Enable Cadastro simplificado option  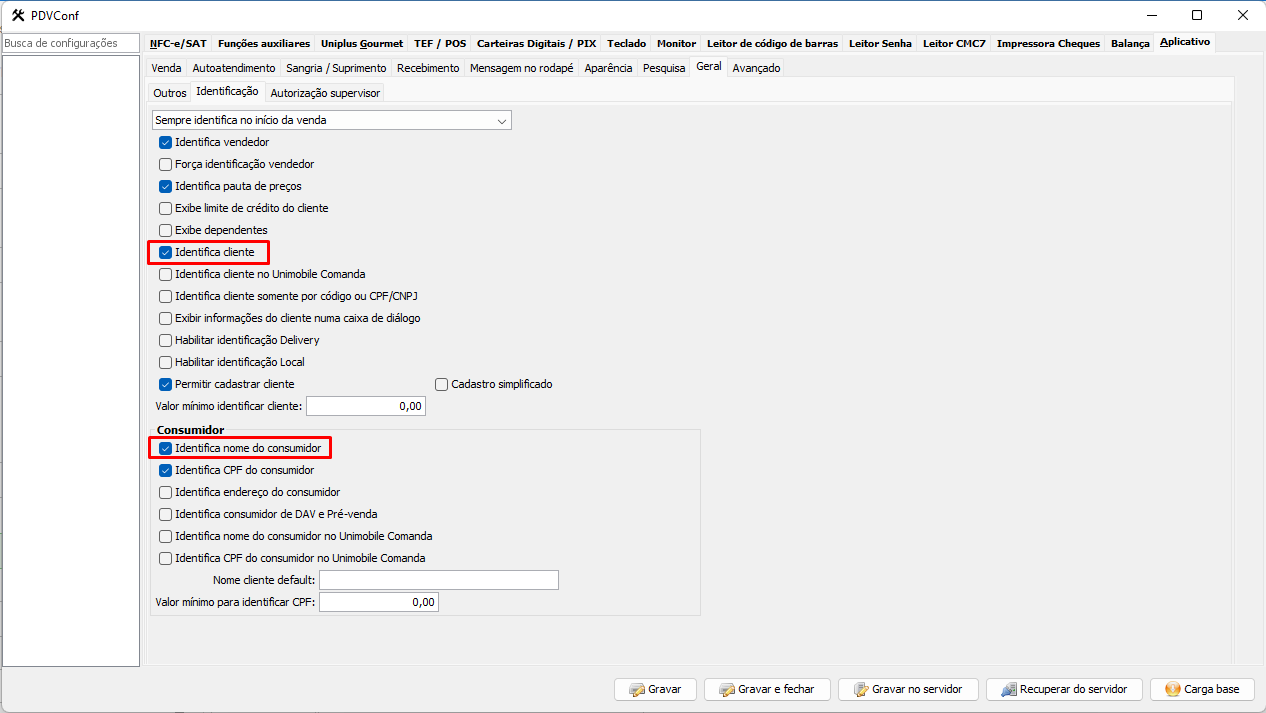(x=442, y=384)
